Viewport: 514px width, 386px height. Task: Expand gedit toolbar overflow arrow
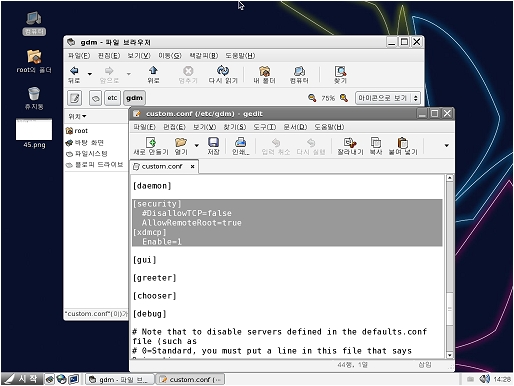447,145
